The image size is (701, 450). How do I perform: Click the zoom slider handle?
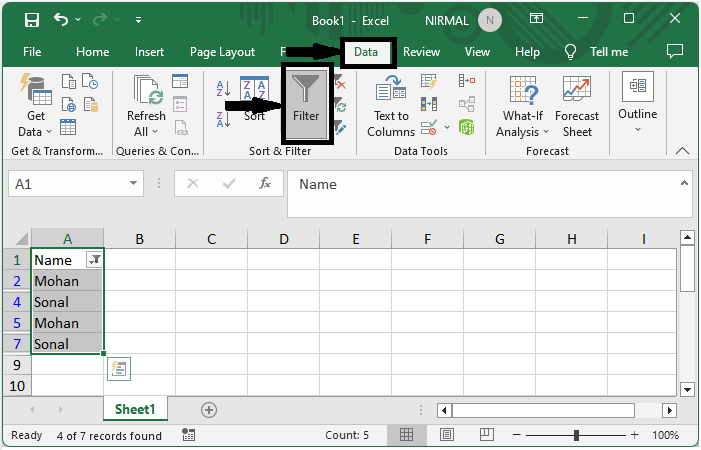point(576,435)
